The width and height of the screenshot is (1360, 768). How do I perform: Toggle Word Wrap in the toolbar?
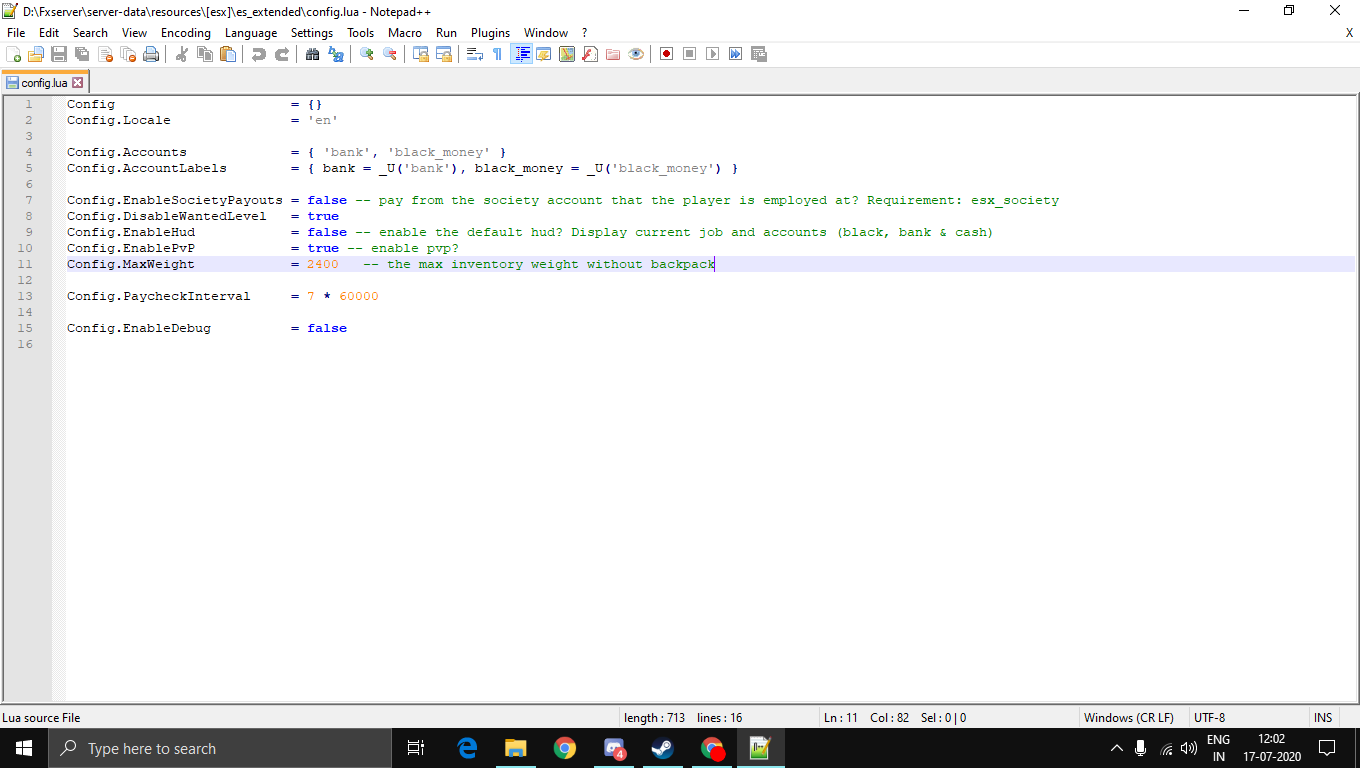pyautogui.click(x=475, y=54)
